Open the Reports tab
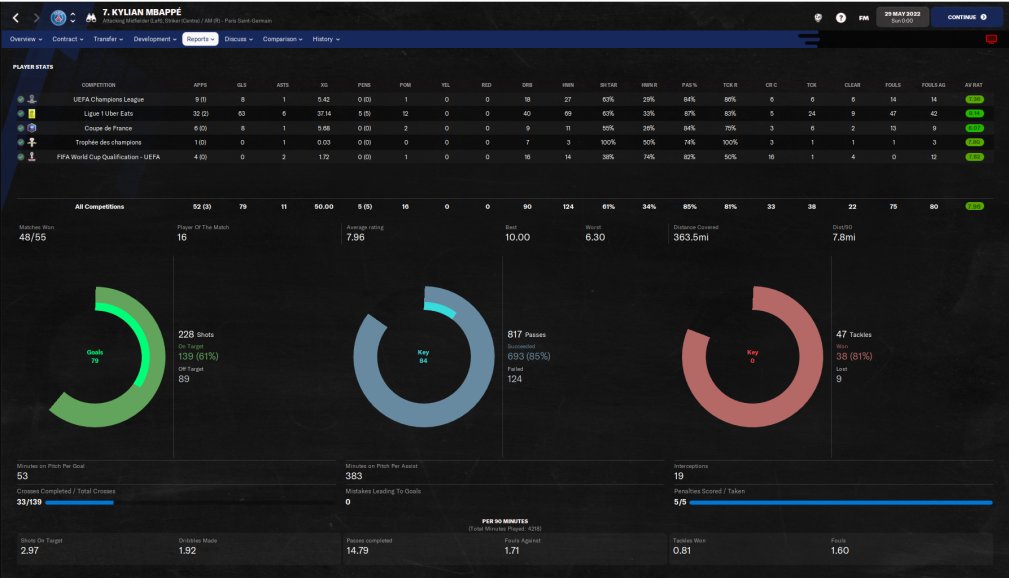This screenshot has width=1009, height=578. point(200,39)
